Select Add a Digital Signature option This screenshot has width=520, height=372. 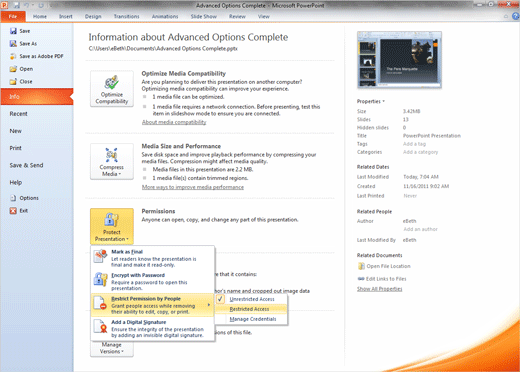click(153, 328)
